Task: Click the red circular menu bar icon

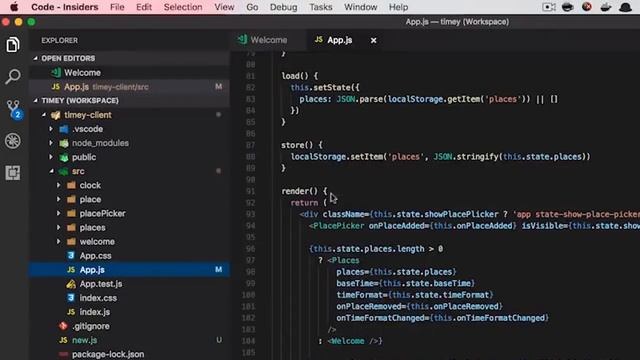Action: [x=587, y=7]
